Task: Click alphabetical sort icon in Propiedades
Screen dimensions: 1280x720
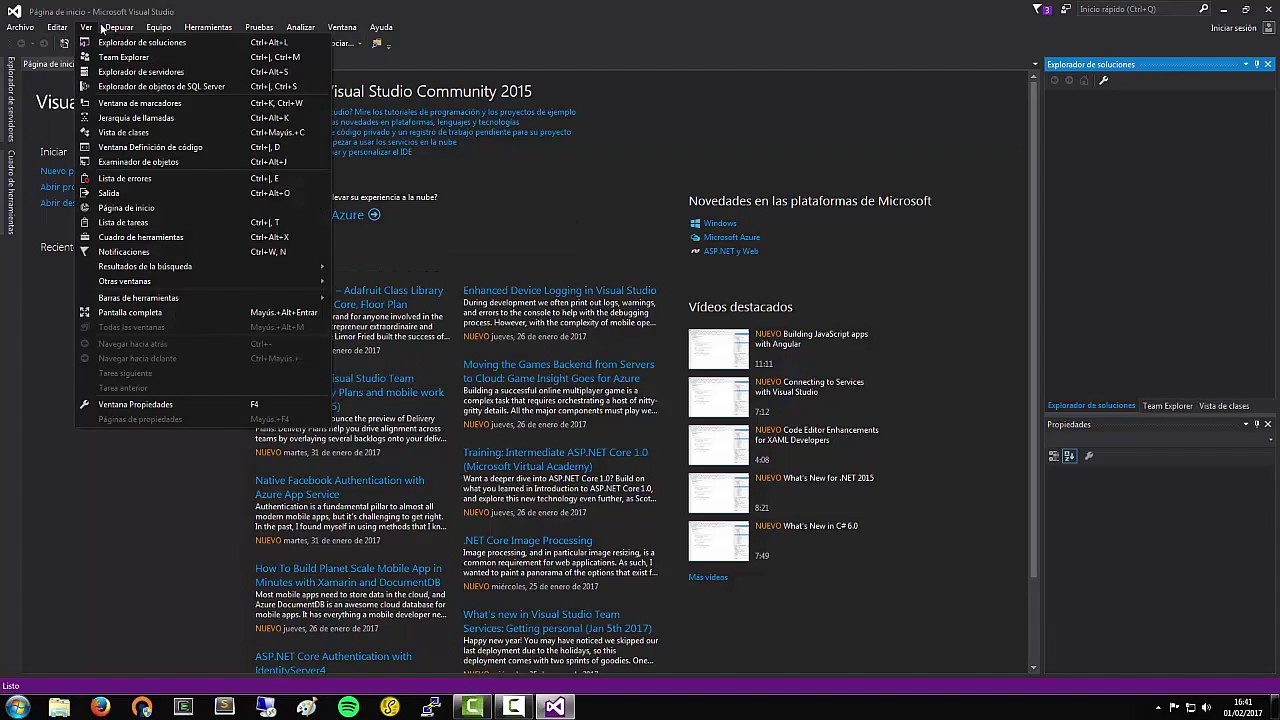Action: coord(1069,456)
